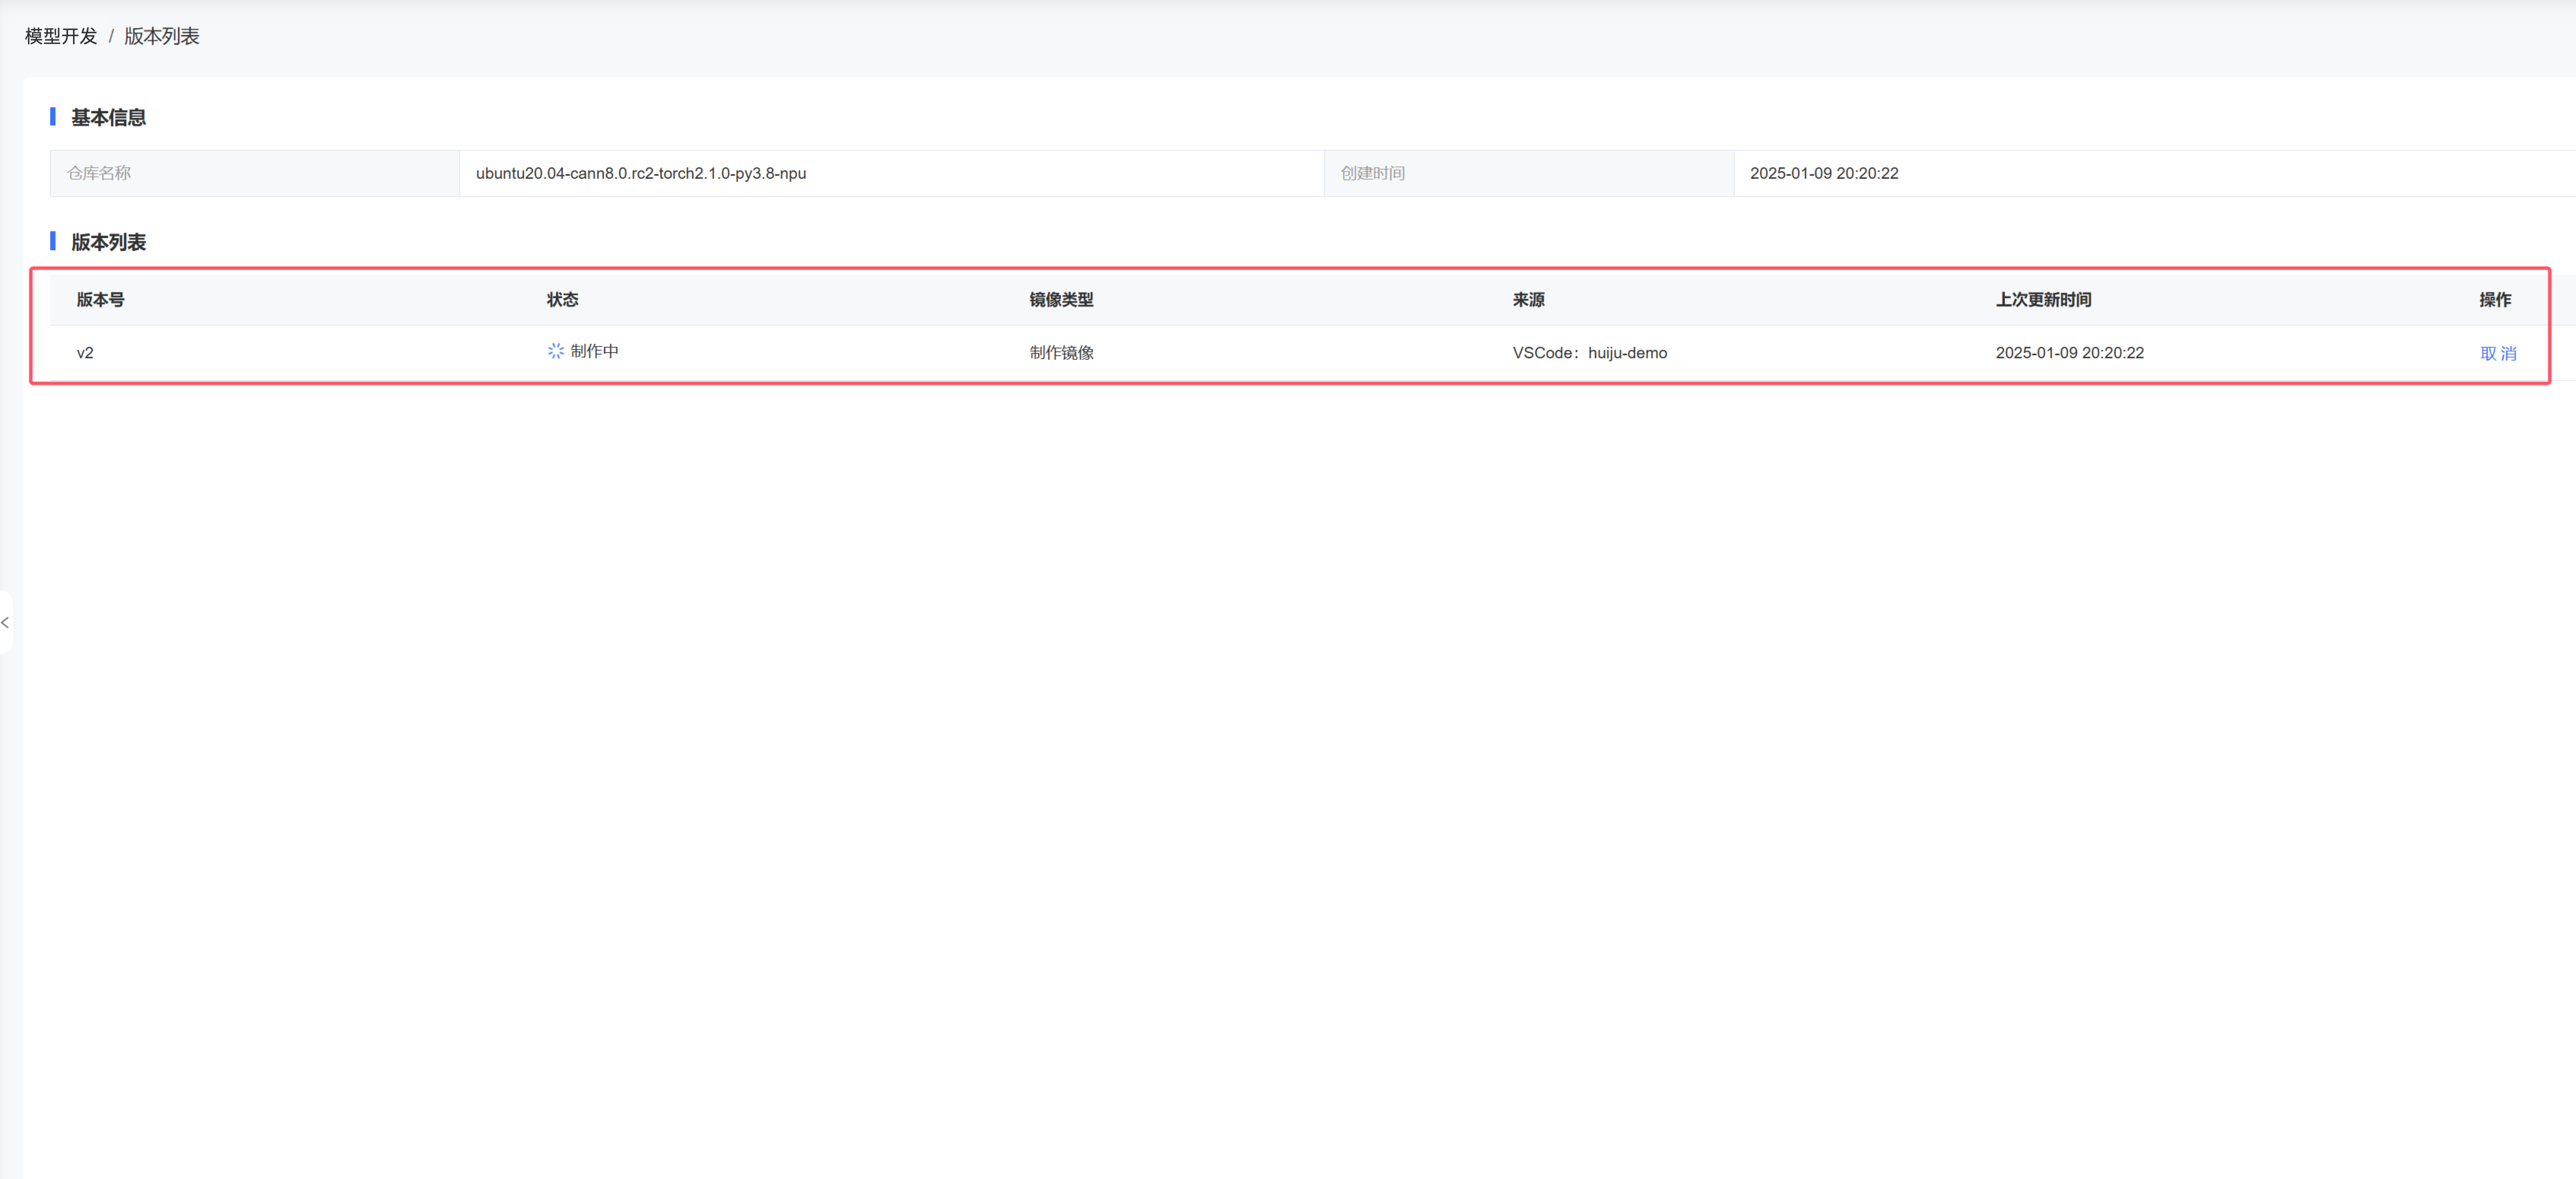Click the 基本信息 section heading
Viewport: 2576px width, 1179px height.
coord(108,118)
